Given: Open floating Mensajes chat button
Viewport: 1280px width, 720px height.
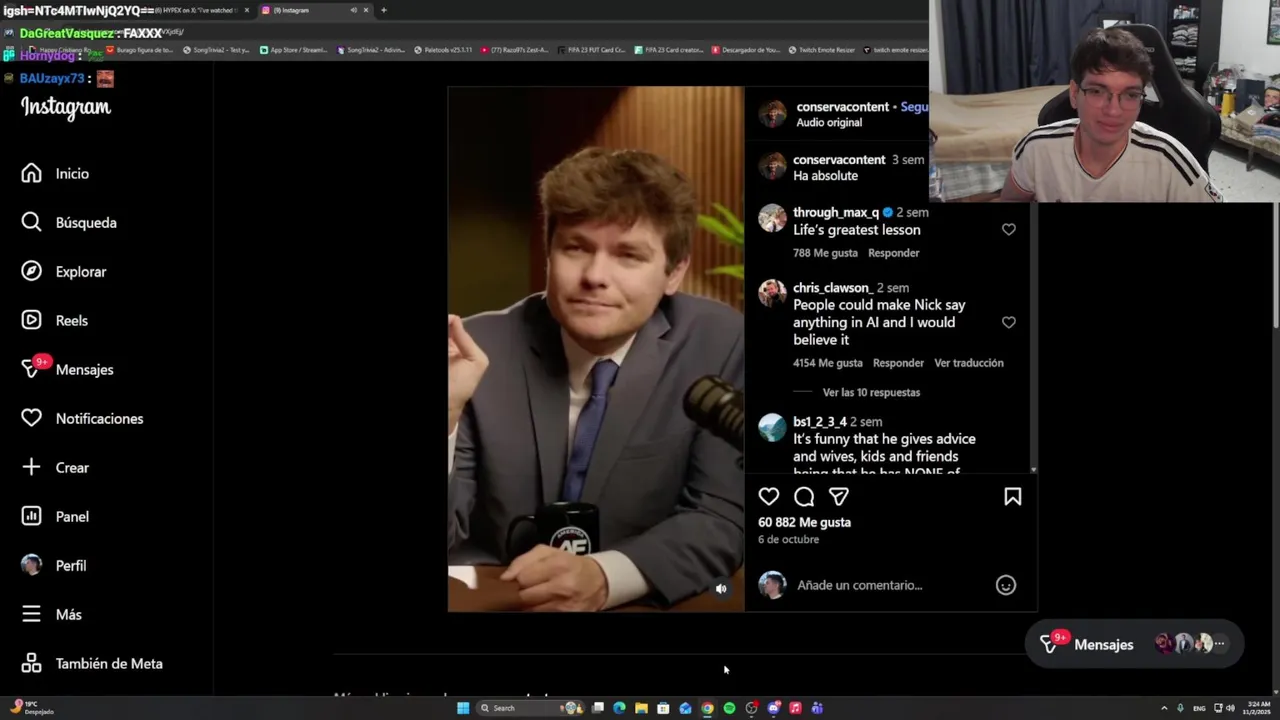Looking at the screenshot, I should point(1134,645).
